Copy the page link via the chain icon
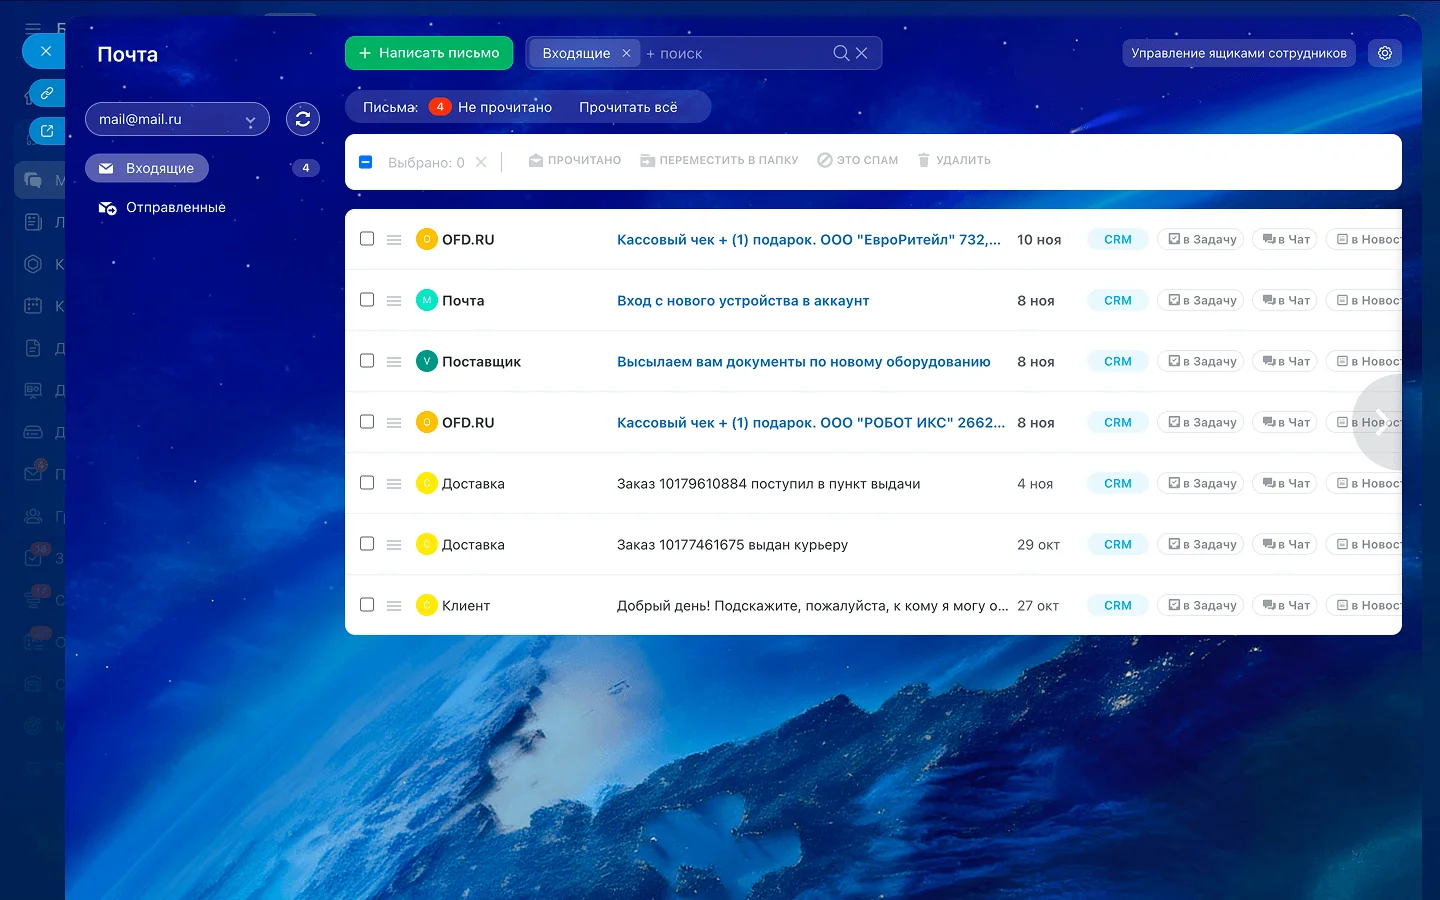Image resolution: width=1440 pixels, height=900 pixels. (47, 93)
